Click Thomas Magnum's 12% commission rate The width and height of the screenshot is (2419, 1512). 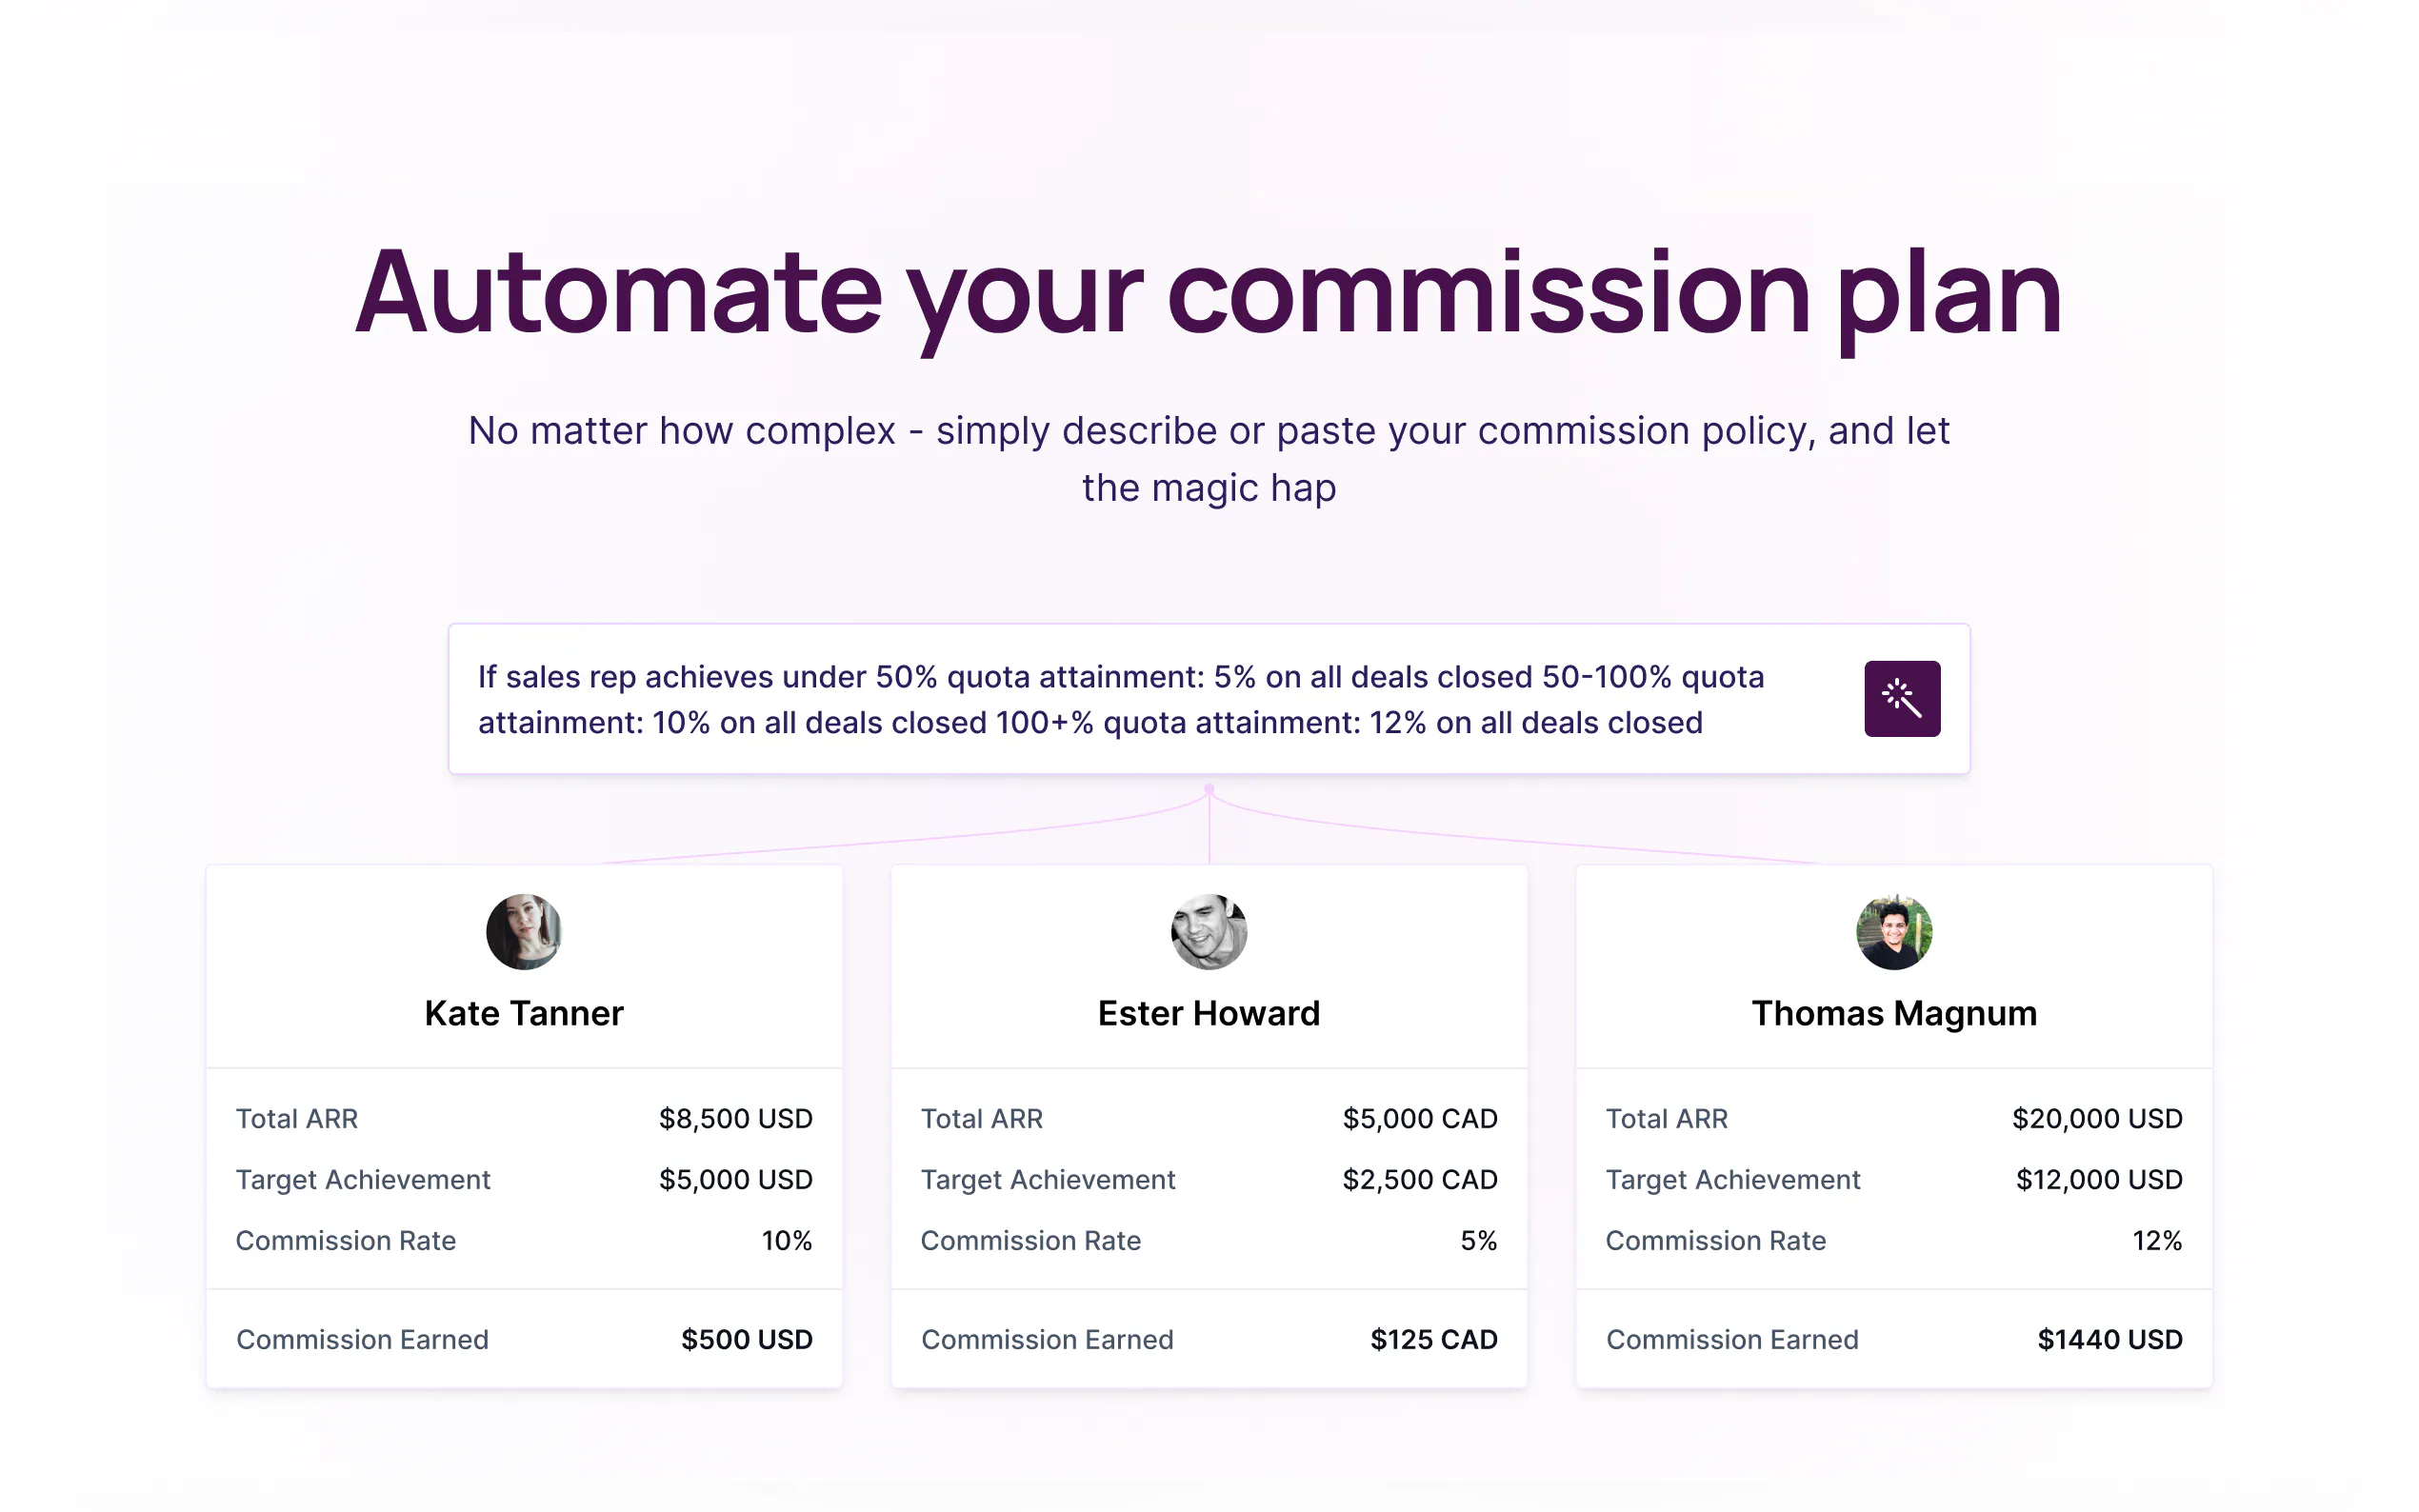[2156, 1240]
